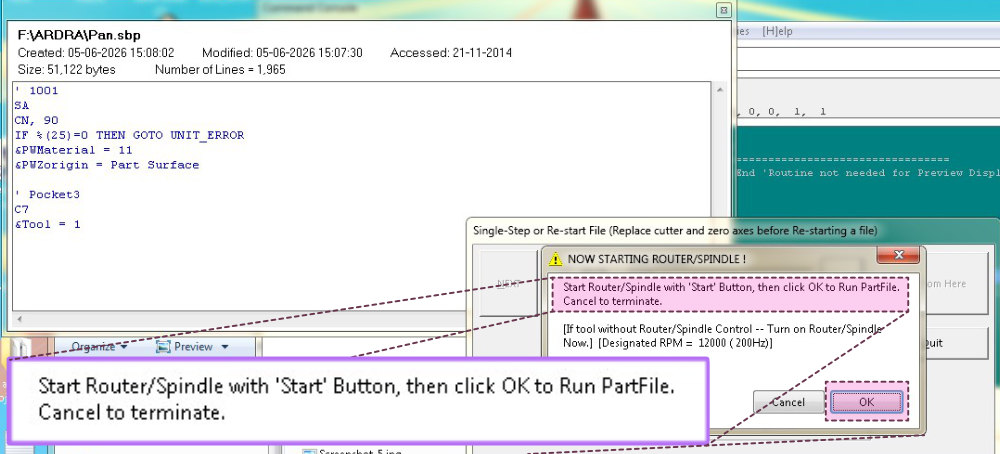Click the scroll up arrow in file view
Image resolution: width=1000 pixels, height=454 pixels.
coord(720,91)
